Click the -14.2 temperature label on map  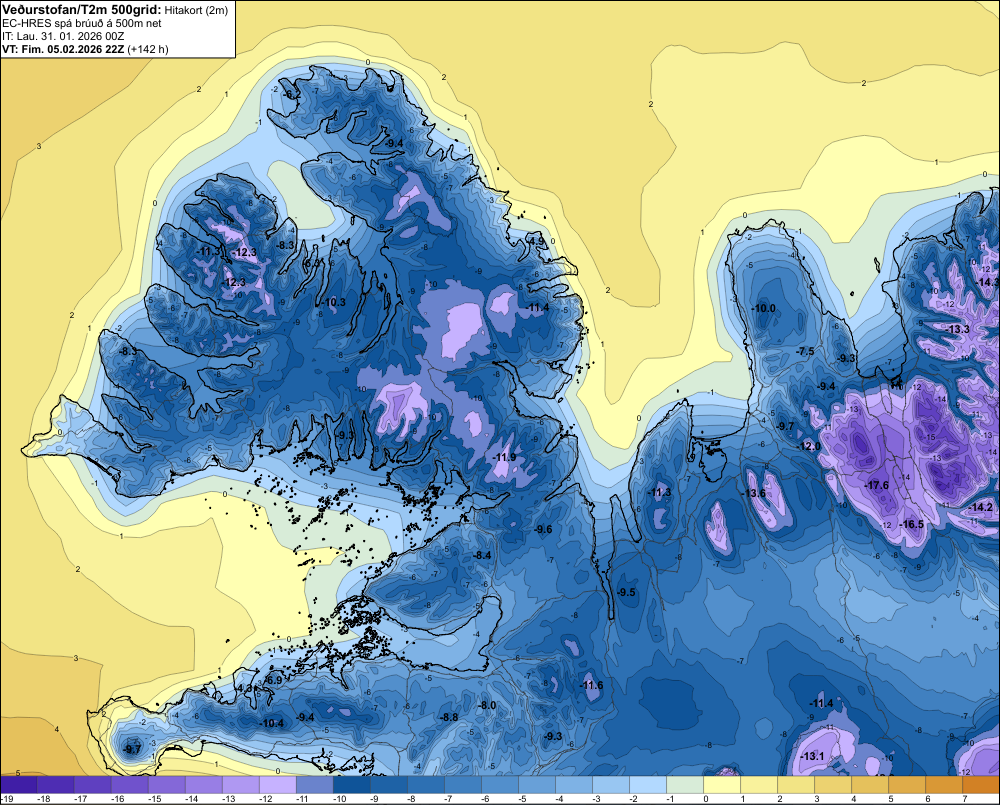980,508
